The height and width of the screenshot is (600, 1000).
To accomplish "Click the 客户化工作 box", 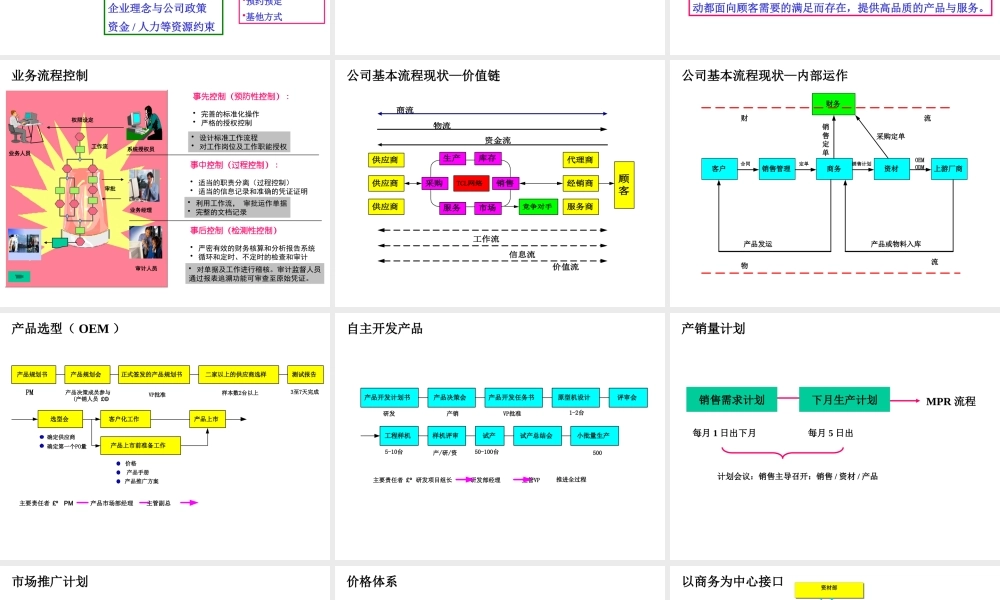I will [125, 419].
